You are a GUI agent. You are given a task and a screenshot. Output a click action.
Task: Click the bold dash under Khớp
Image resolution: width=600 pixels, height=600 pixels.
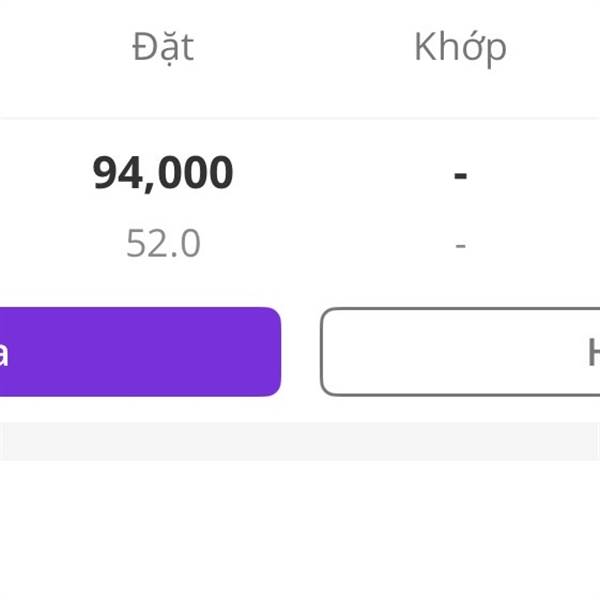tap(460, 175)
